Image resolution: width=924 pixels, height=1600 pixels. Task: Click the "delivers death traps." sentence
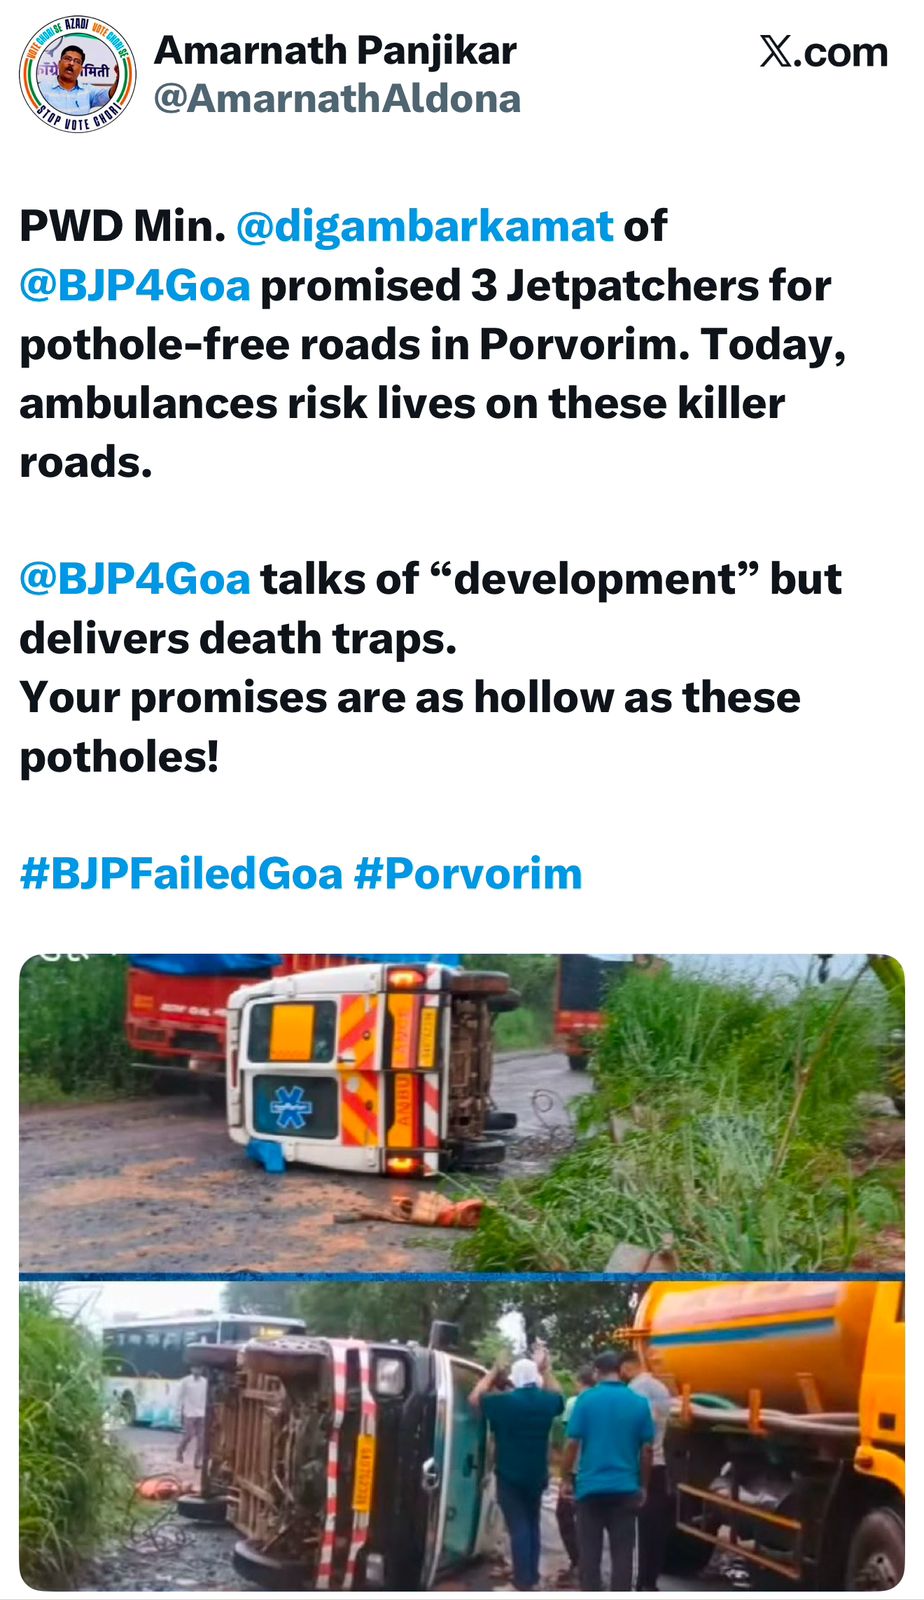(x=238, y=639)
